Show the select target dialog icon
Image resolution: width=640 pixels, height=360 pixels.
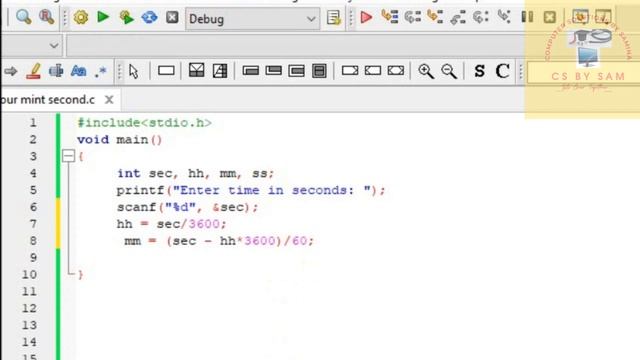(333, 18)
